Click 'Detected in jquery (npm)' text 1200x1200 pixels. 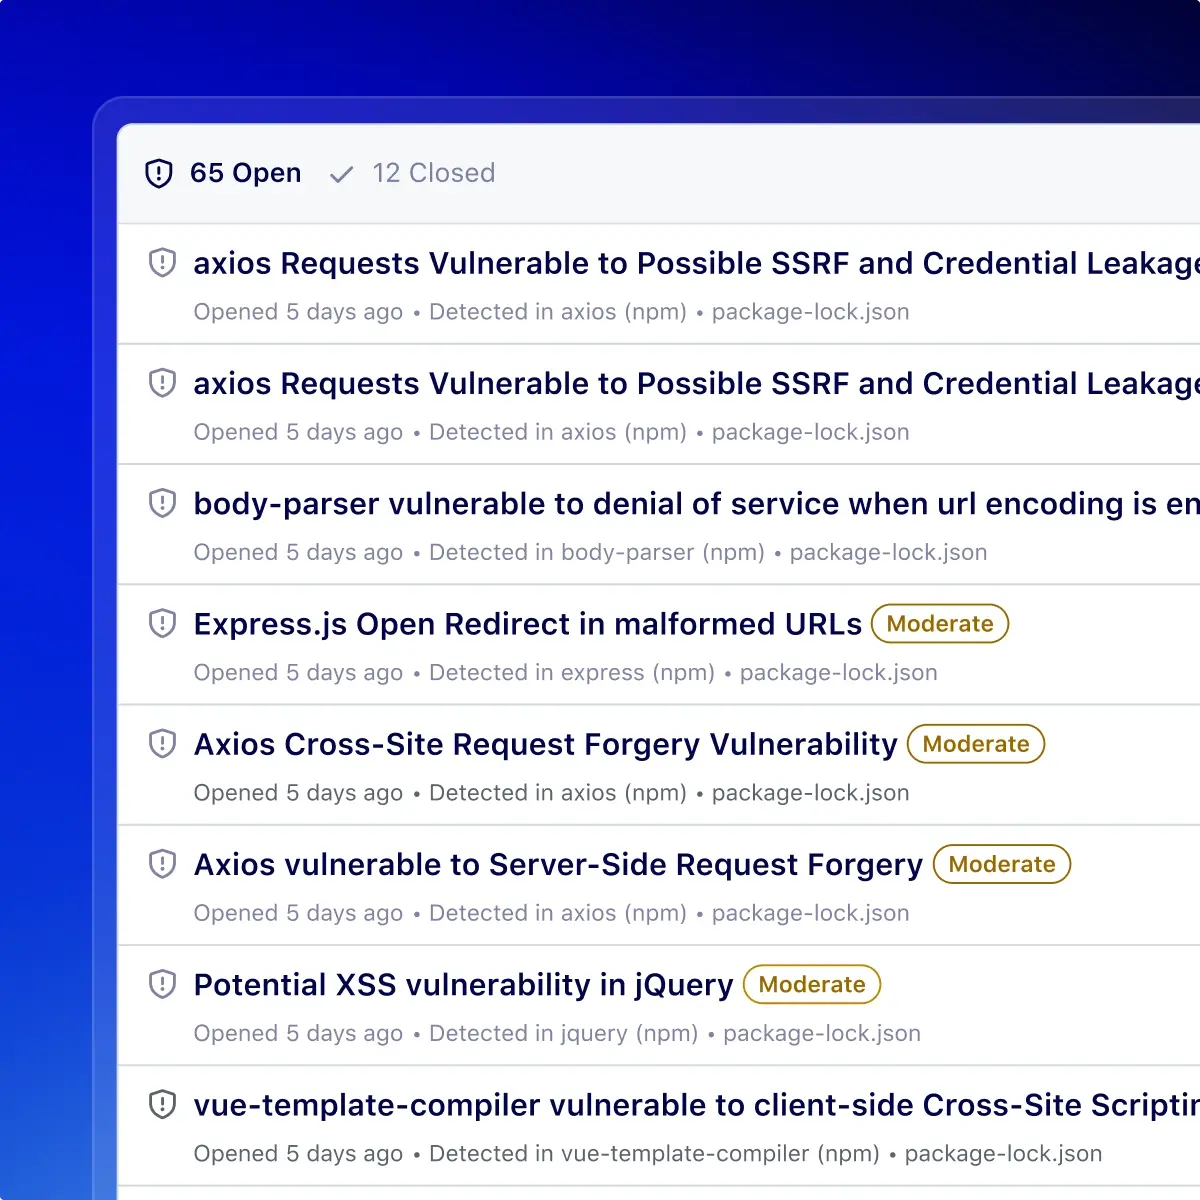coord(563,1033)
